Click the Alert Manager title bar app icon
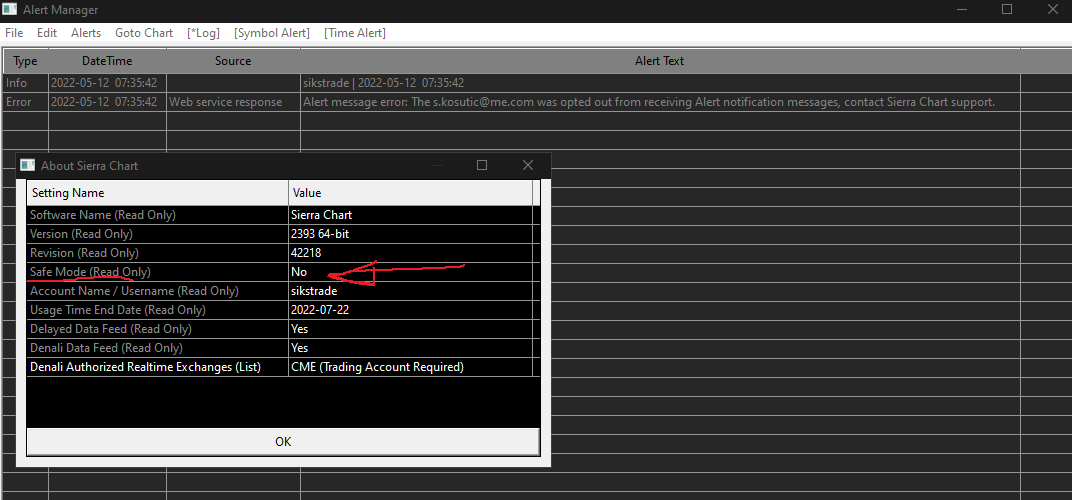Image resolution: width=1072 pixels, height=500 pixels. (10, 10)
